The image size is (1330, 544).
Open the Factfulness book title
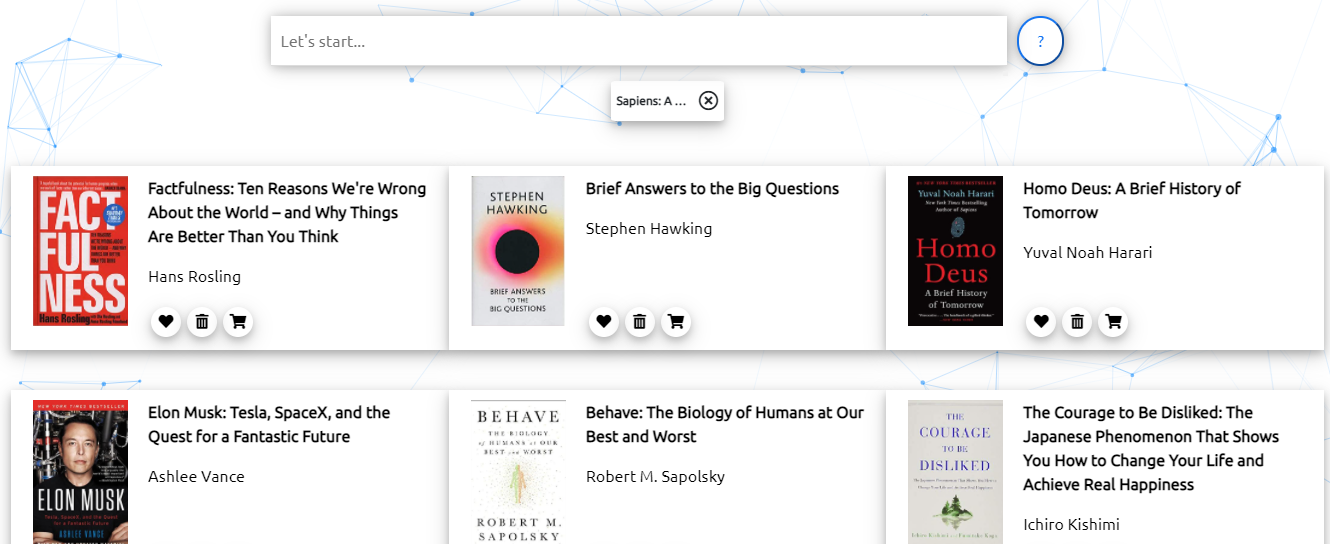tap(287, 213)
